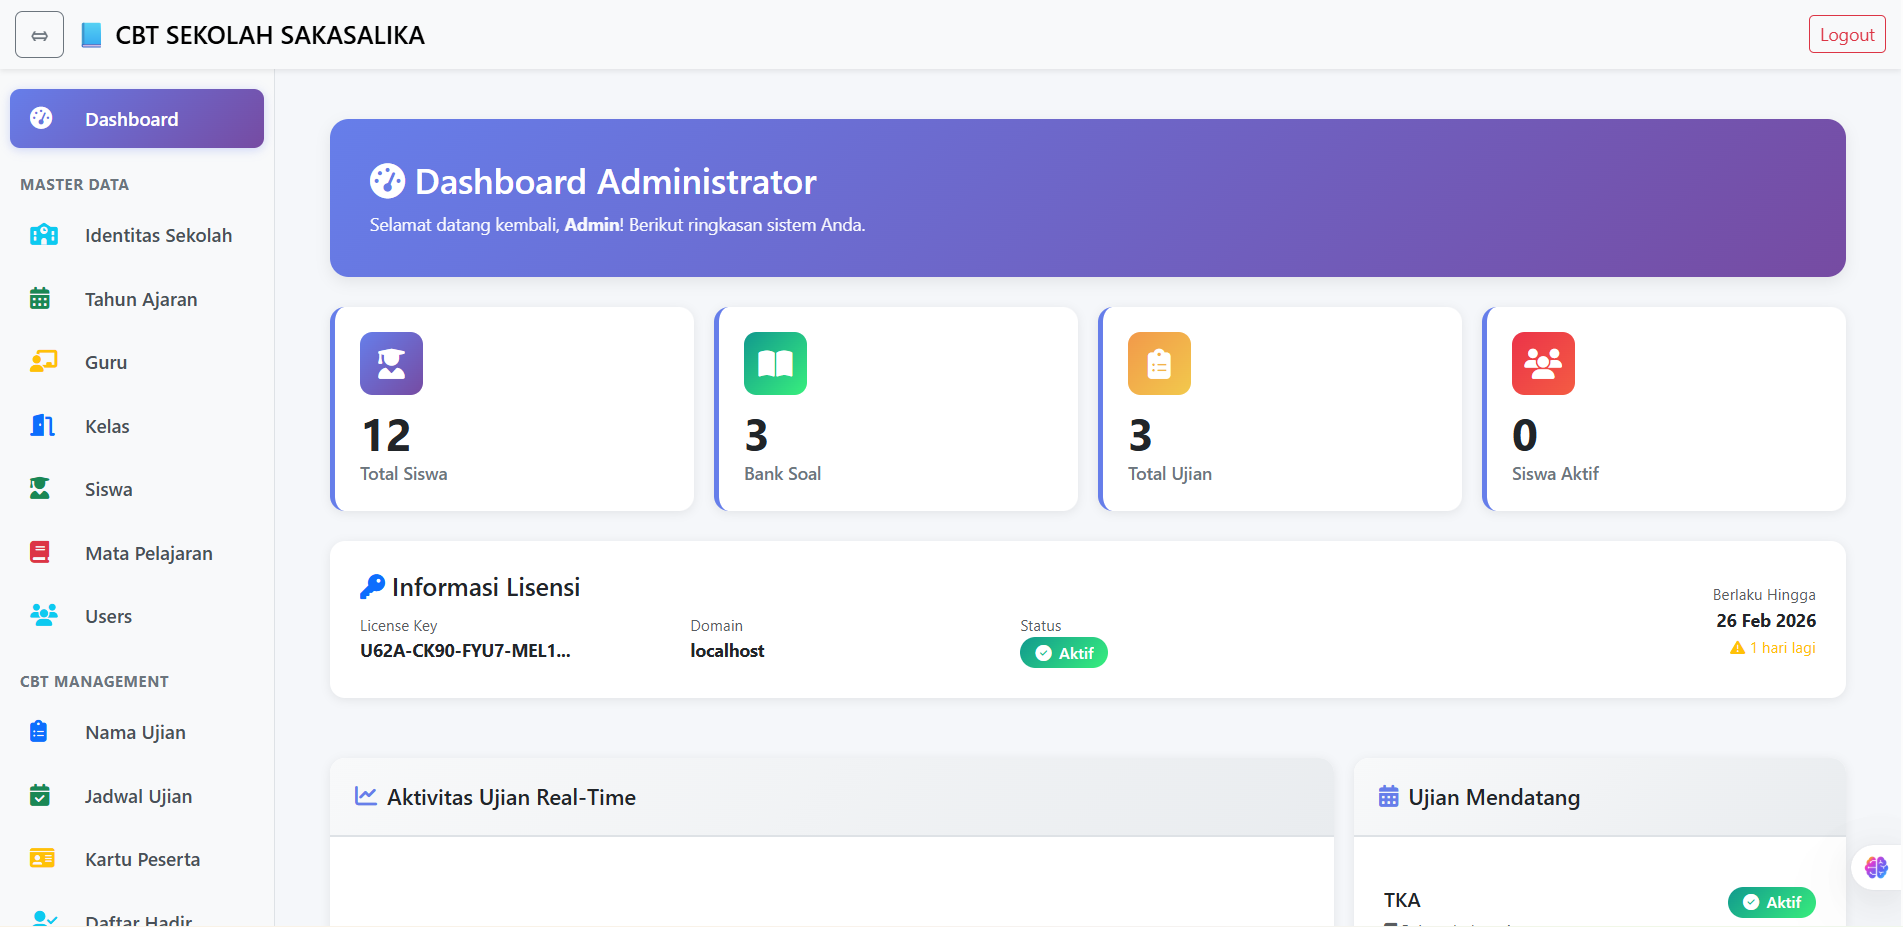Click the key icon beside Informasi Lisensi

coord(372,586)
